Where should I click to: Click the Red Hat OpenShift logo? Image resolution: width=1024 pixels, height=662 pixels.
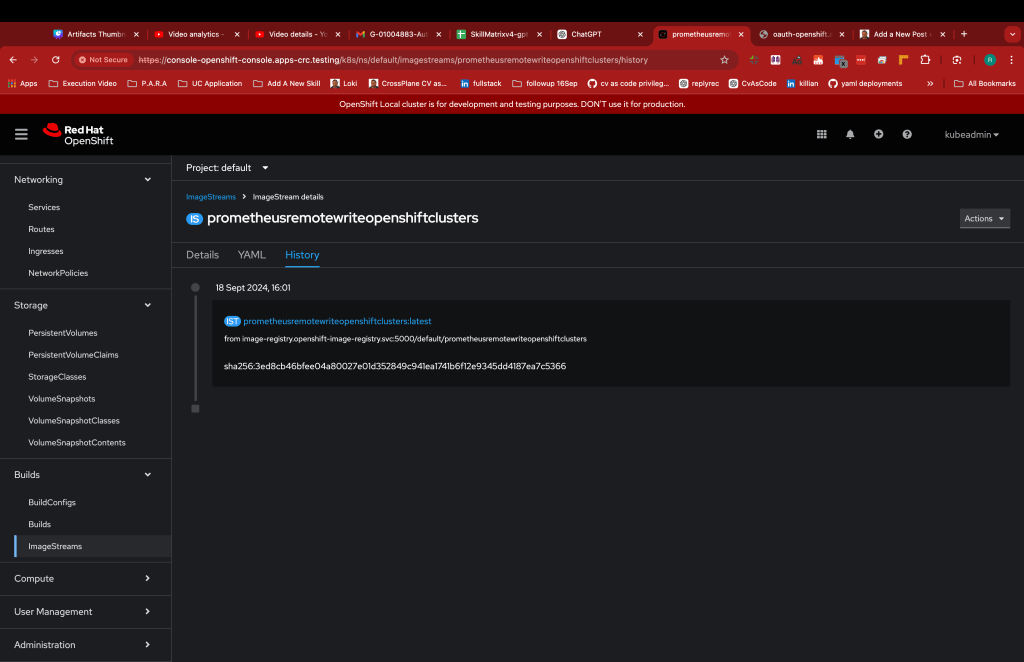coord(78,134)
